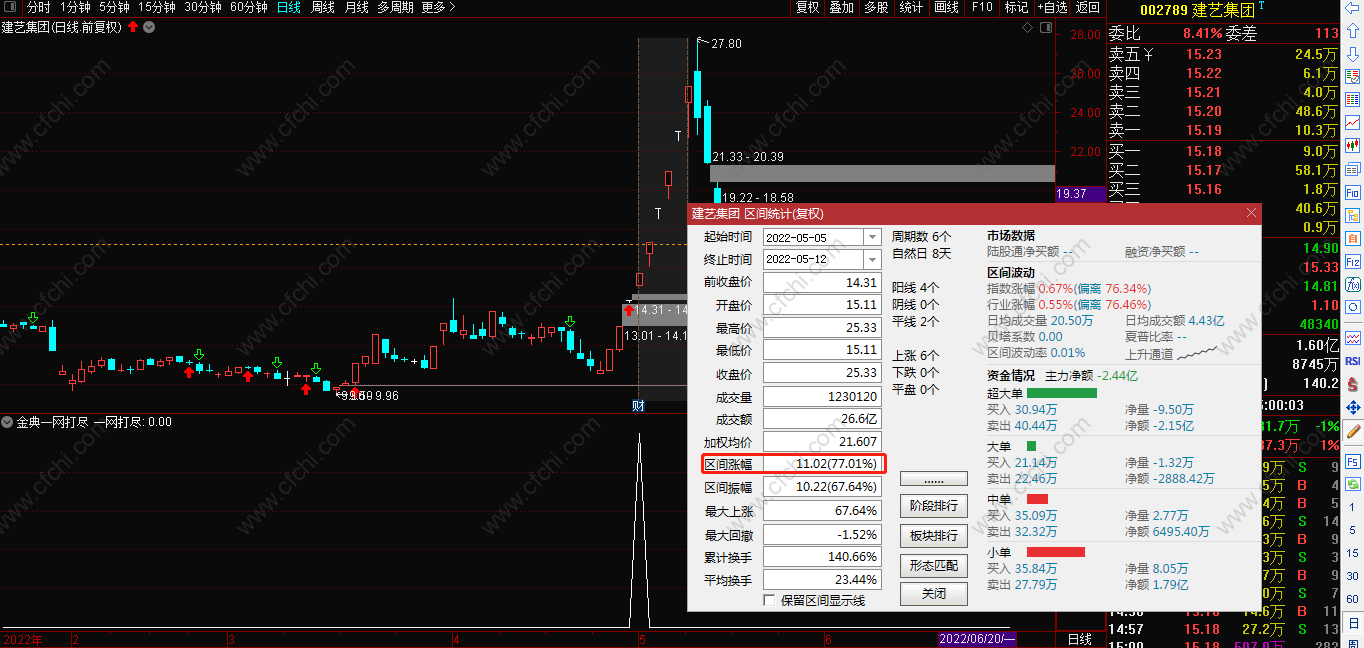Screen dimensions: 1364x648
Task: Switch to 1分钟 period
Action: tap(76, 7)
